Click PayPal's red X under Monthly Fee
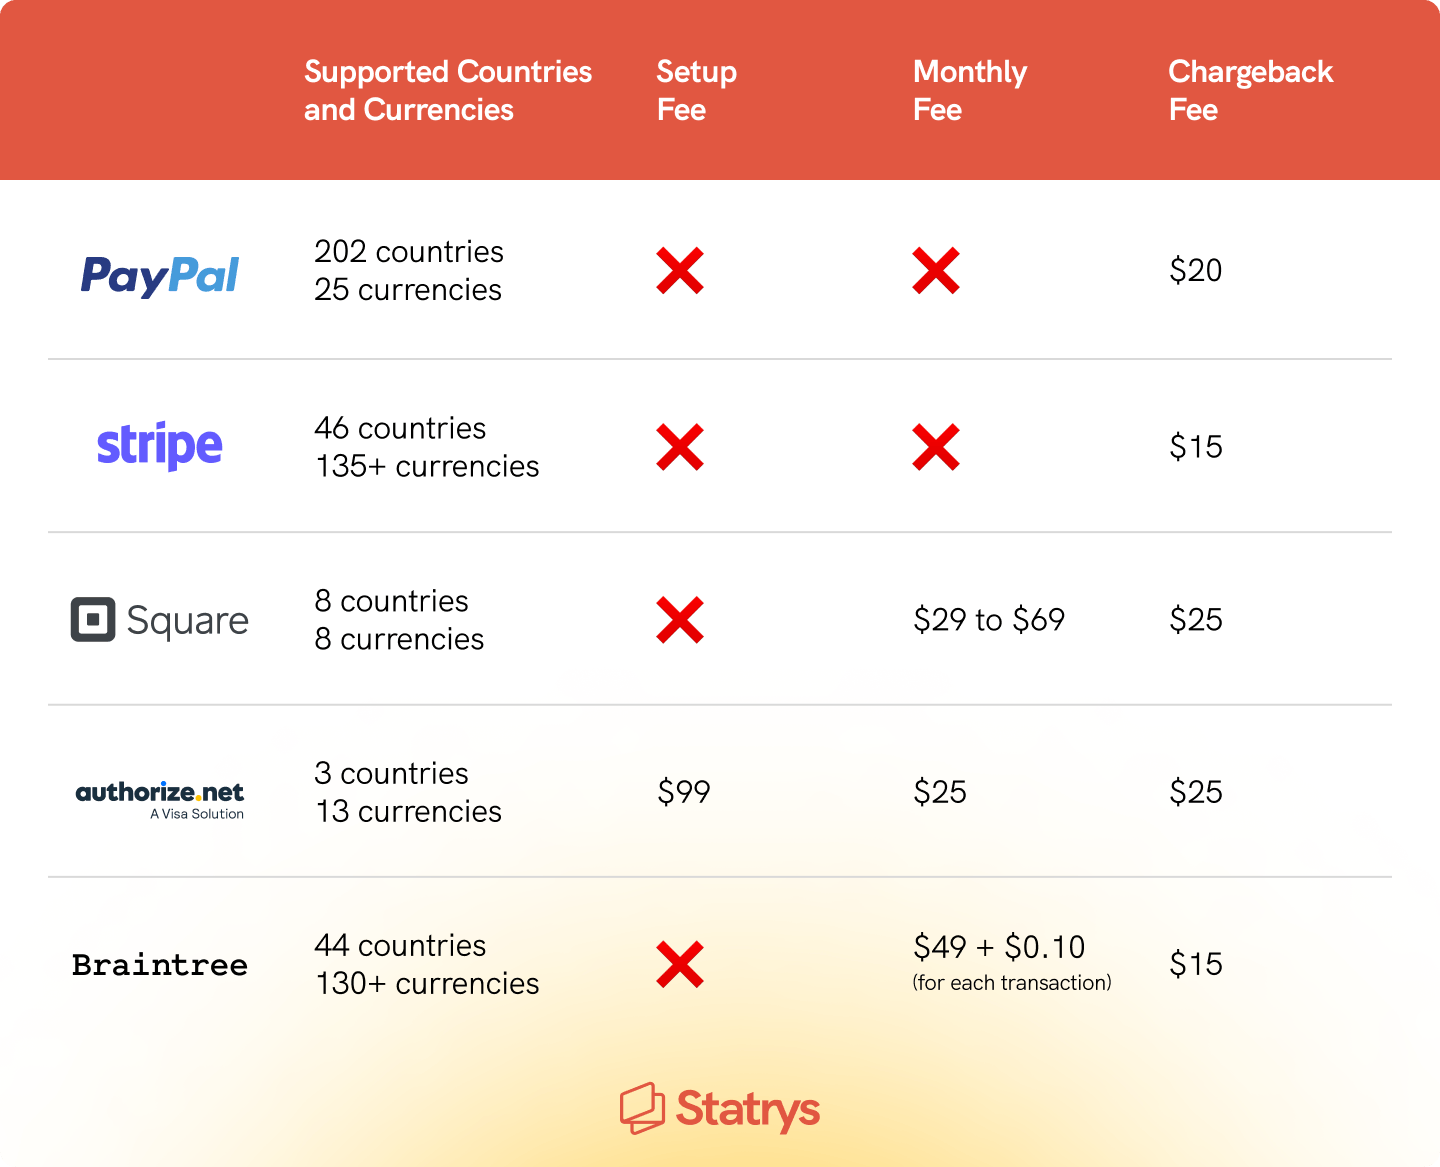Image resolution: width=1440 pixels, height=1167 pixels. (x=936, y=271)
